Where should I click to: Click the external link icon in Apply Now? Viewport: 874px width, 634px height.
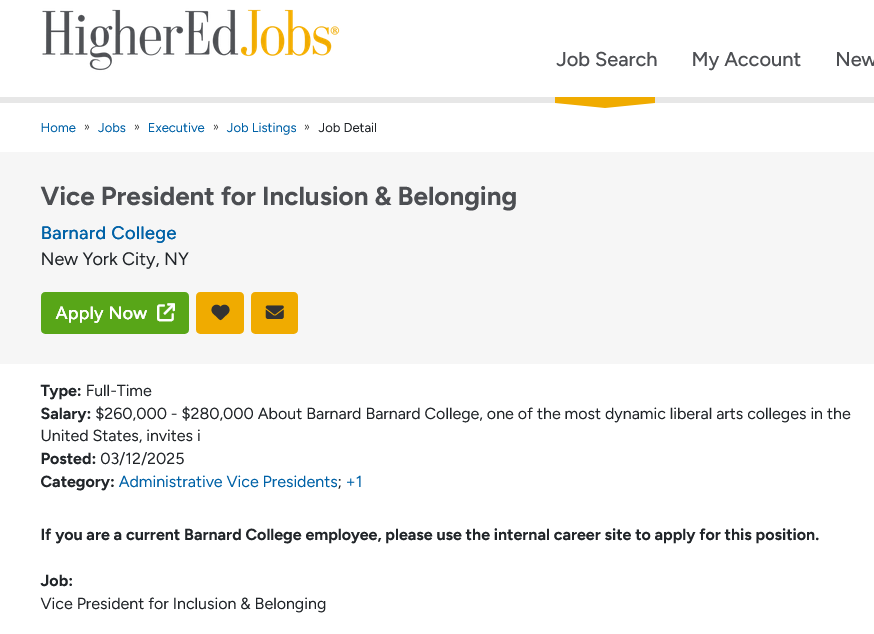coord(166,312)
